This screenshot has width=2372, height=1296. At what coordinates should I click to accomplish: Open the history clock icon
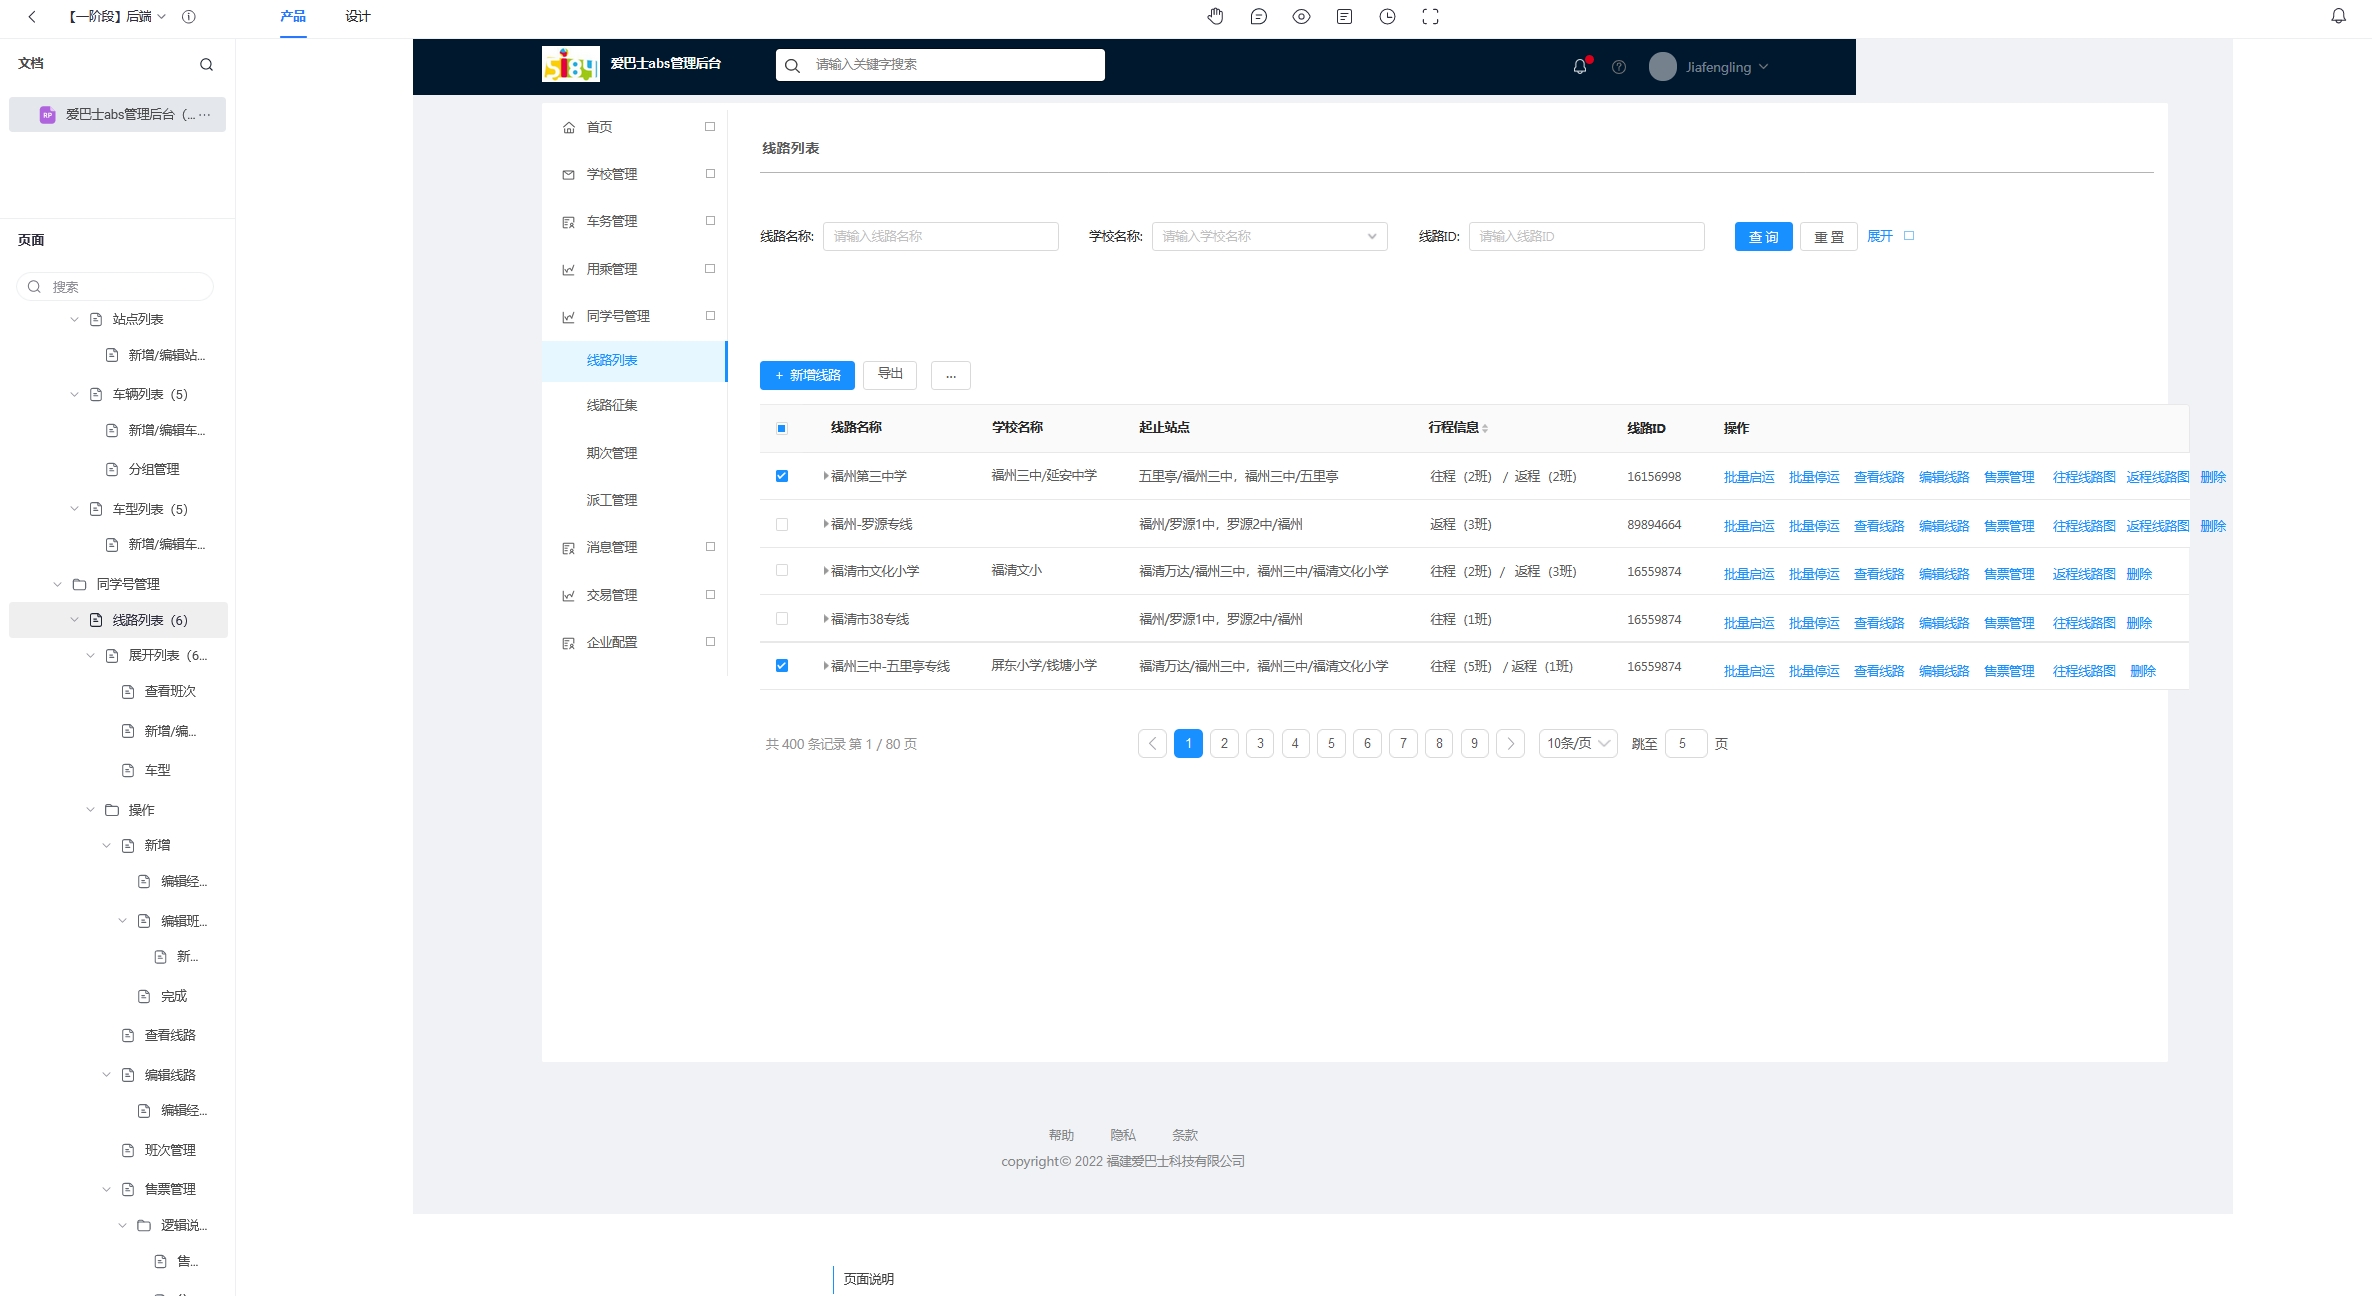pos(1387,16)
